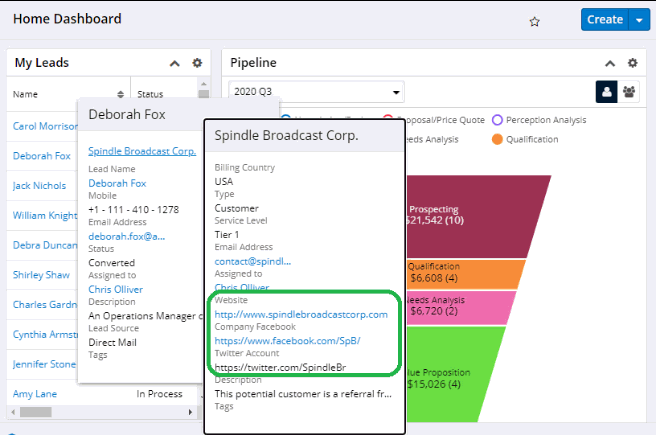Open lead William Knight
The image size is (656, 435).
45,215
